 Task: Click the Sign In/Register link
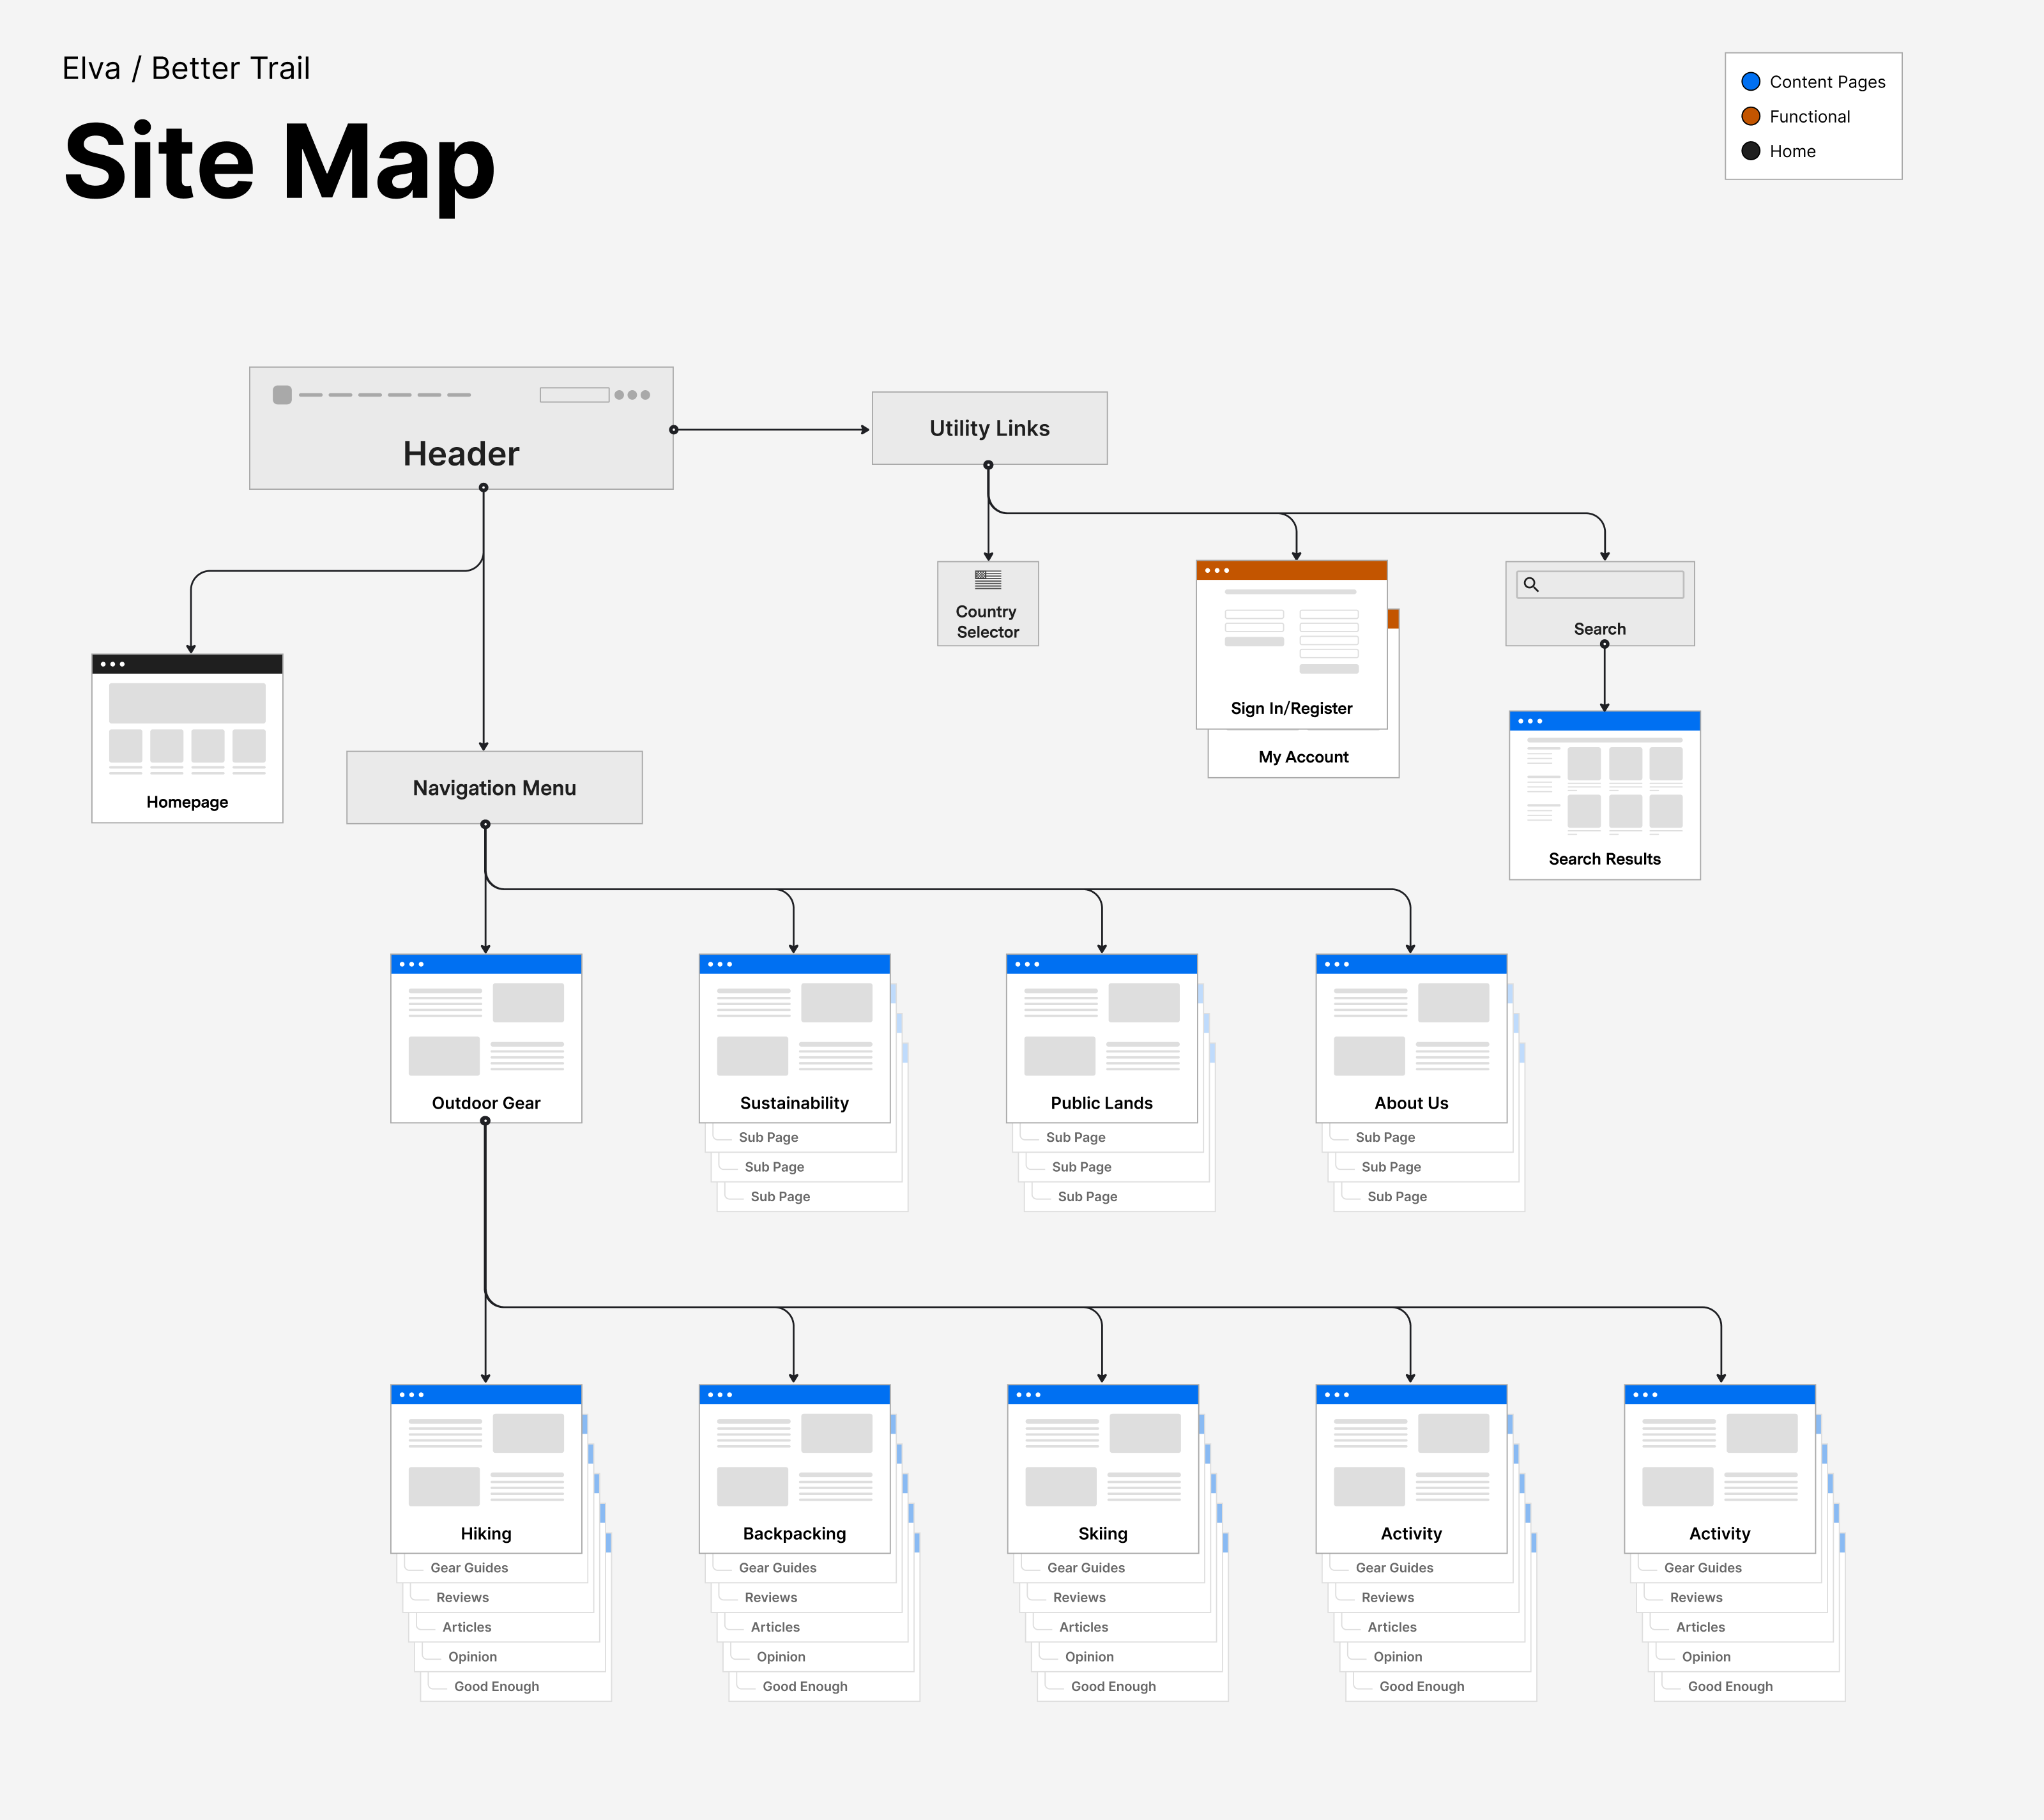(x=1292, y=708)
